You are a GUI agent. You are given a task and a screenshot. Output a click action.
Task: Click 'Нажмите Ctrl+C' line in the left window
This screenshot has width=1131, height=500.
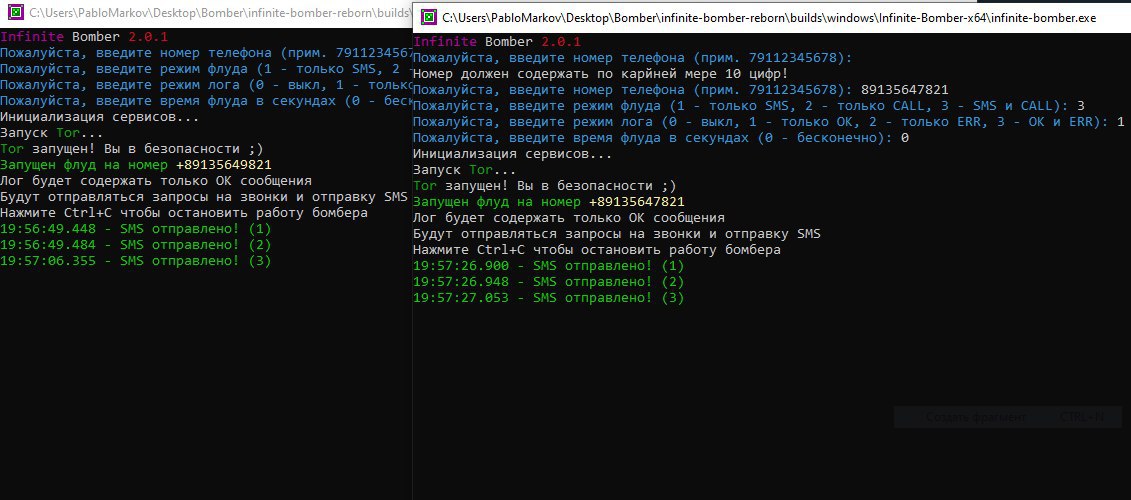pyautogui.click(x=184, y=213)
